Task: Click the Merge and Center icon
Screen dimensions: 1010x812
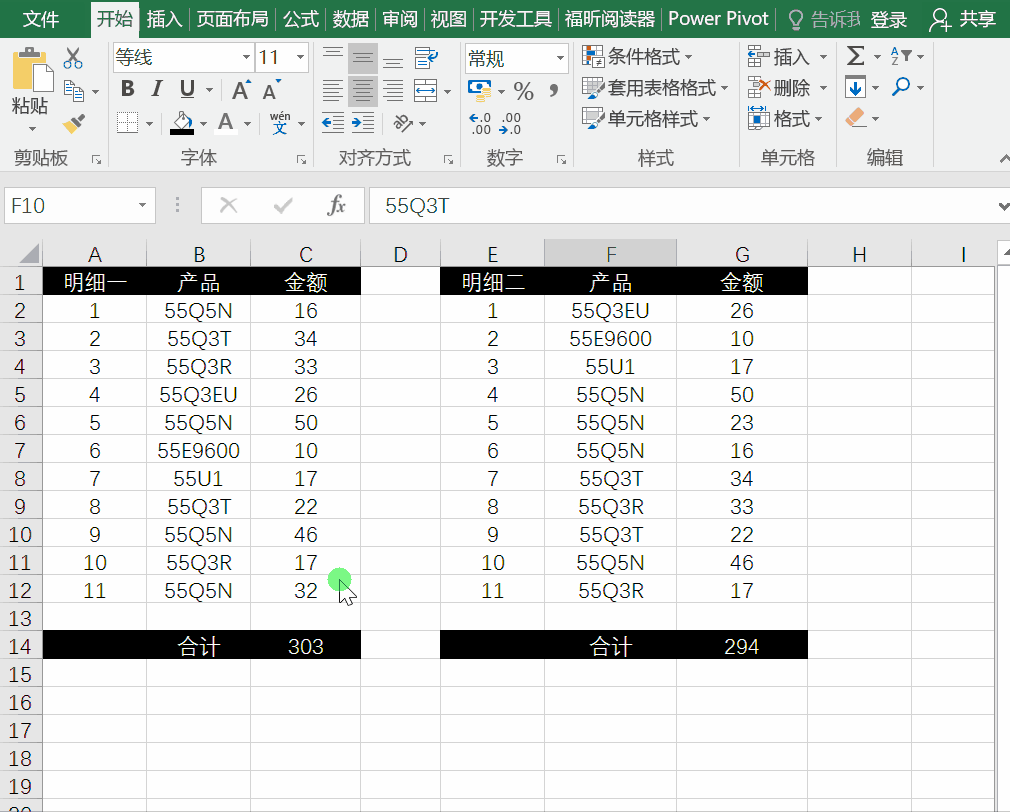Action: (x=426, y=90)
